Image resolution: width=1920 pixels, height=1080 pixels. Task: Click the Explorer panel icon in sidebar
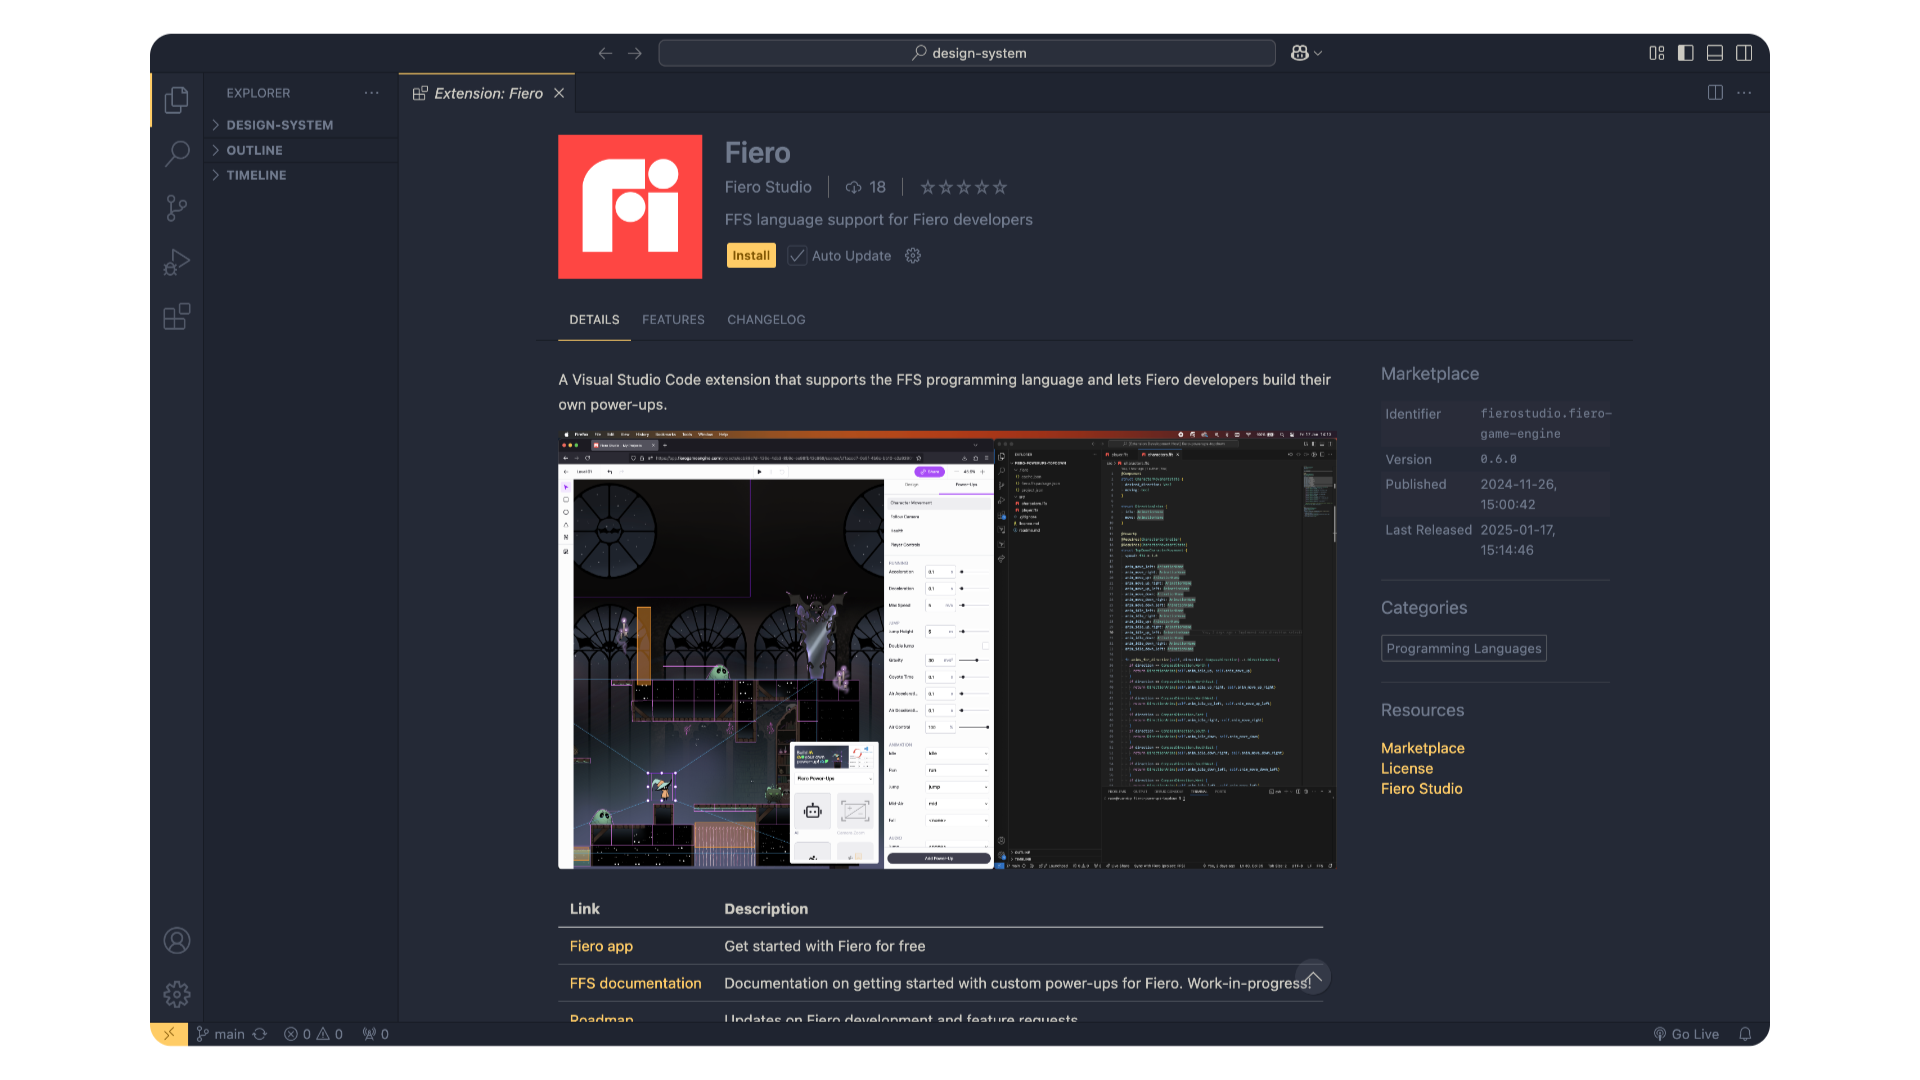click(177, 100)
